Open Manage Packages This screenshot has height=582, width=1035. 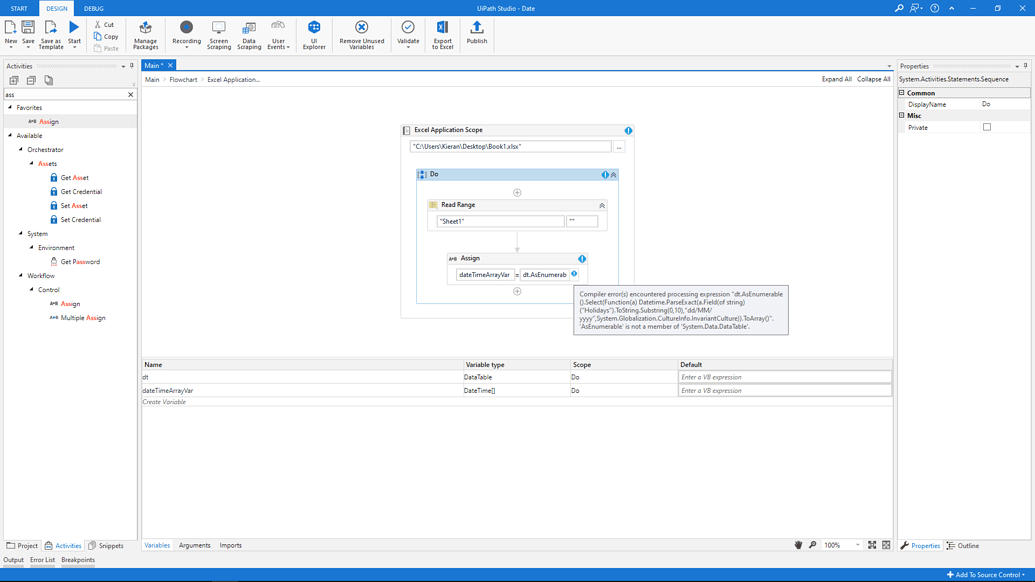(x=145, y=32)
